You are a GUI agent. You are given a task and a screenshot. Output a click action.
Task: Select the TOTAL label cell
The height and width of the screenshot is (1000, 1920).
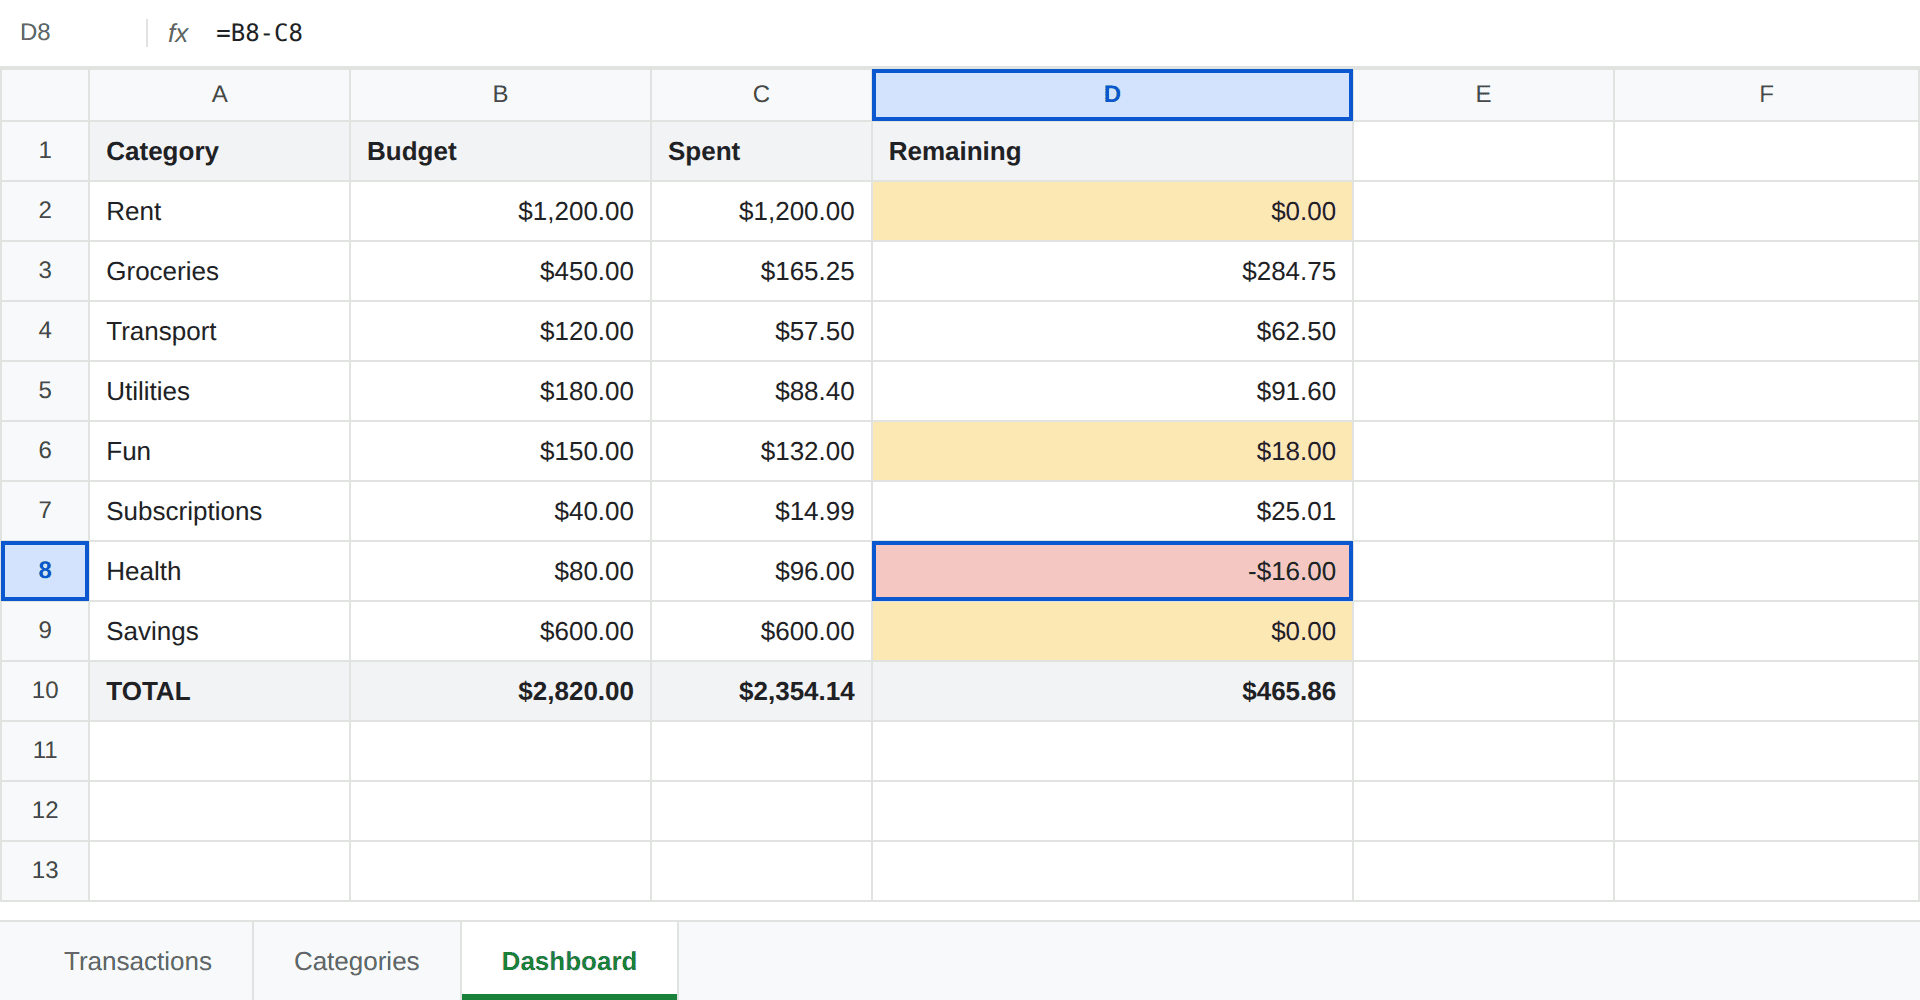(220, 691)
